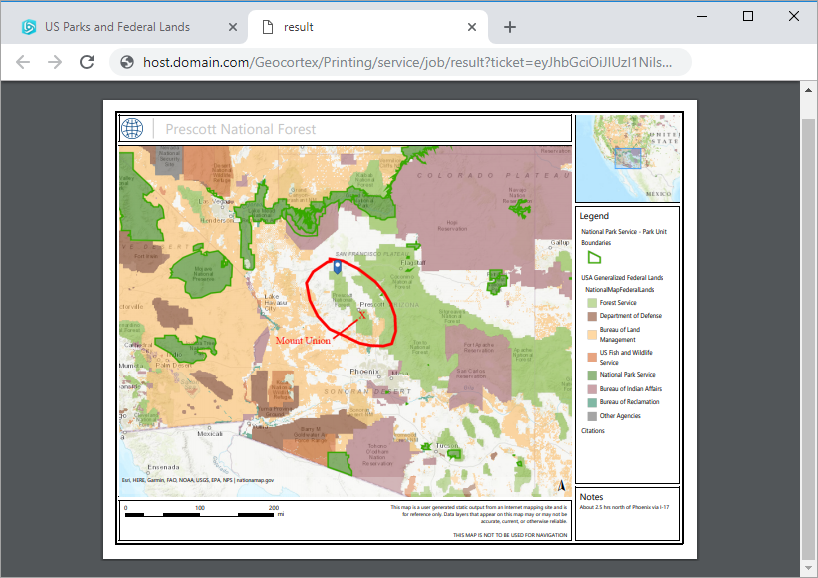
Task: Click the overview inset map thumbnail
Action: [x=627, y=157]
